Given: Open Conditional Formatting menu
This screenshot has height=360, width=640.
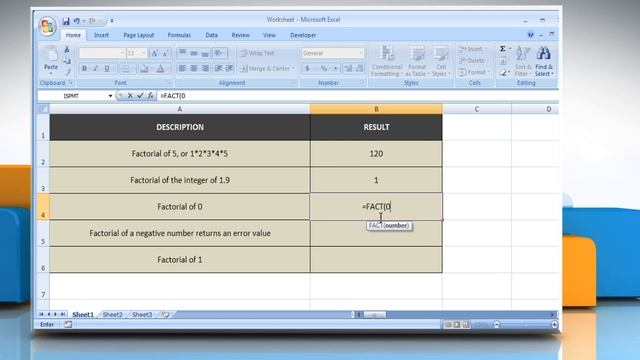Looking at the screenshot, I should [x=386, y=61].
